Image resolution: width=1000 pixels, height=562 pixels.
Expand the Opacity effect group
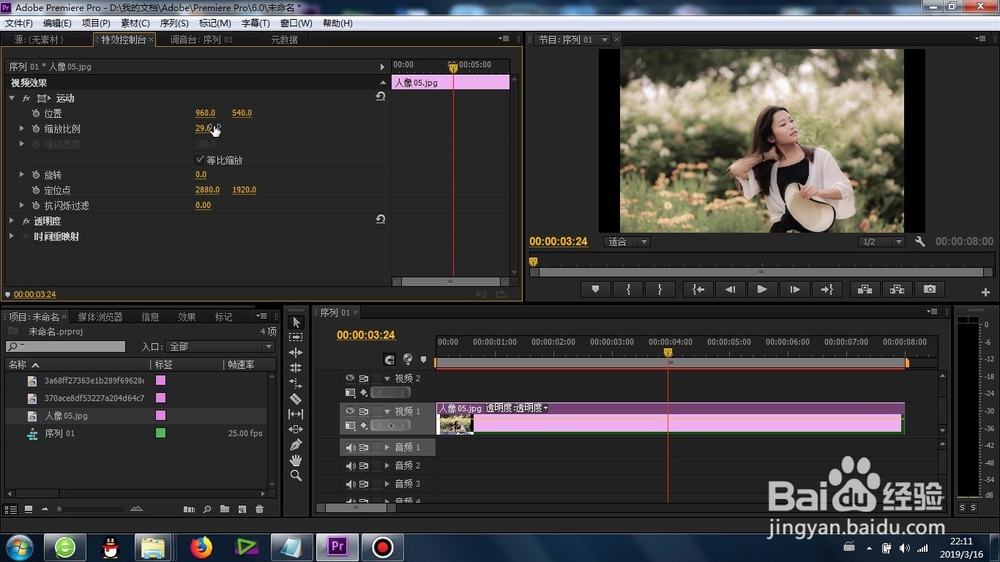coord(12,221)
